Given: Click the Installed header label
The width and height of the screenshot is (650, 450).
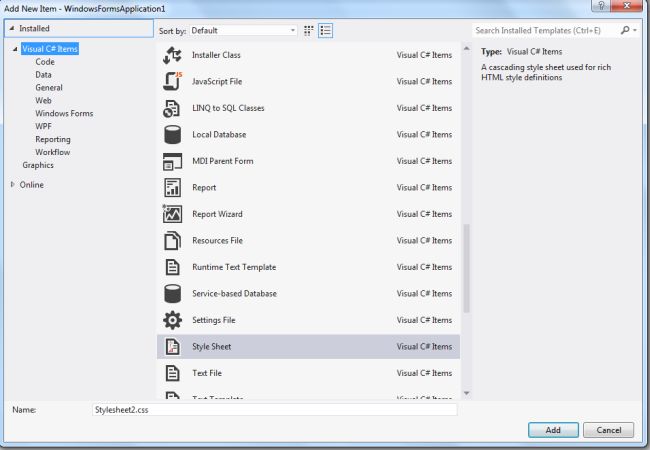Looking at the screenshot, I should click(34, 29).
